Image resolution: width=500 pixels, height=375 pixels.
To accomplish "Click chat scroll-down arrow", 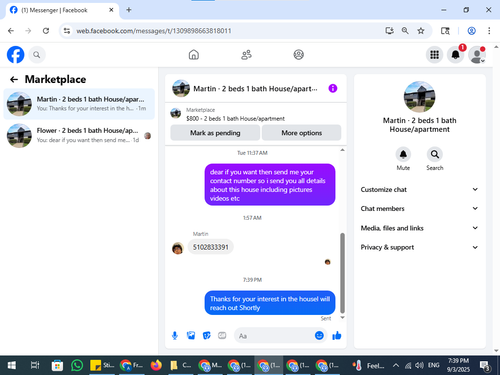I will point(342,318).
